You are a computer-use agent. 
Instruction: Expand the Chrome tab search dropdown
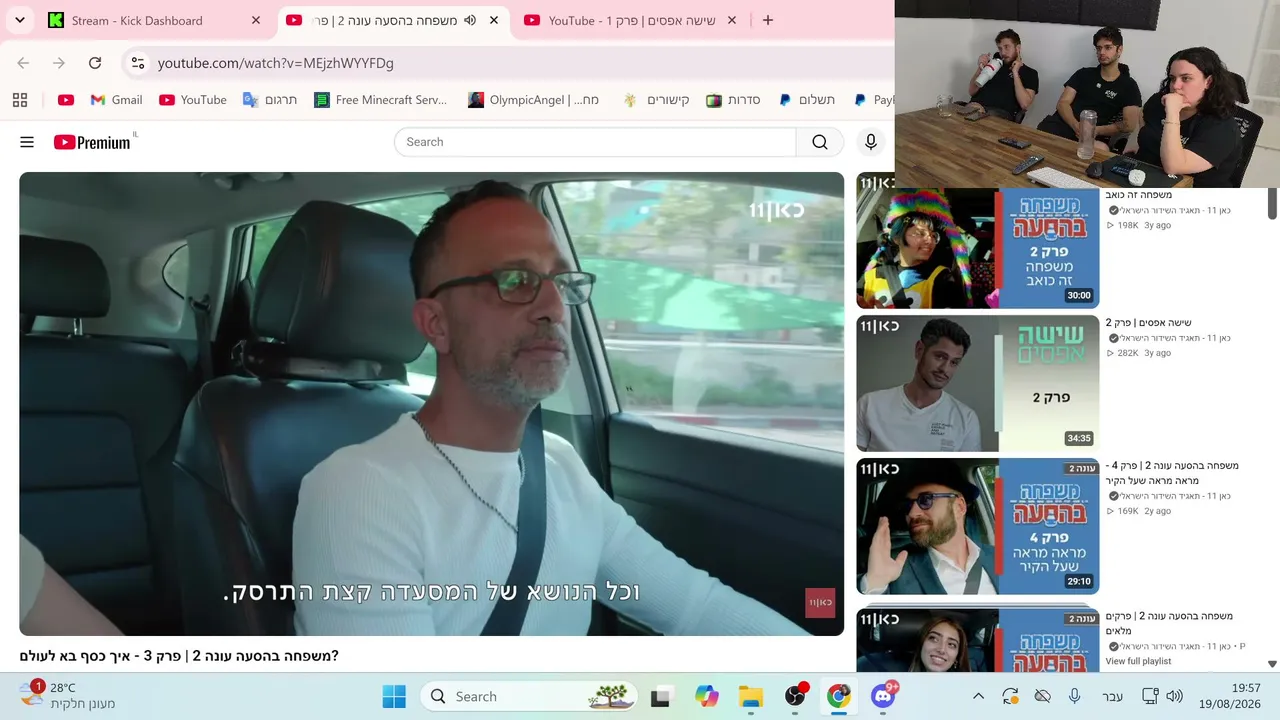click(x=20, y=20)
